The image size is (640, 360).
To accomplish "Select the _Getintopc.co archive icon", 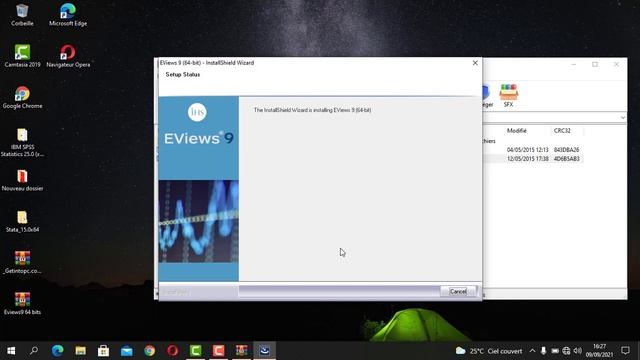I will 22,262.
